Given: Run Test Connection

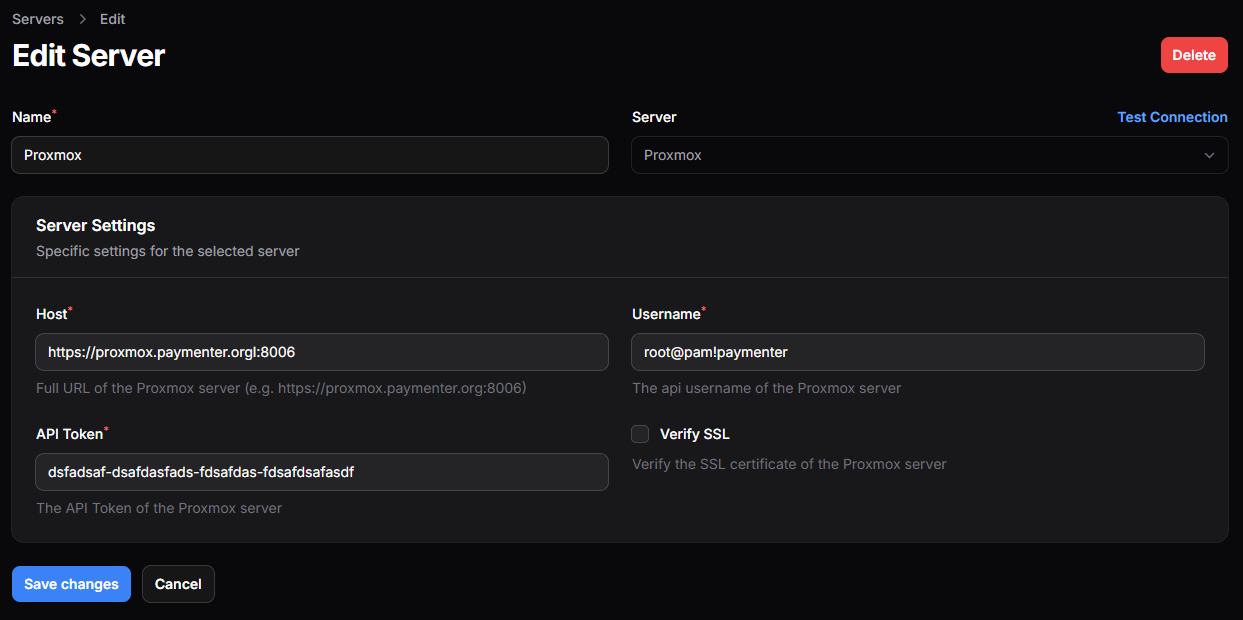Looking at the screenshot, I should (1172, 117).
